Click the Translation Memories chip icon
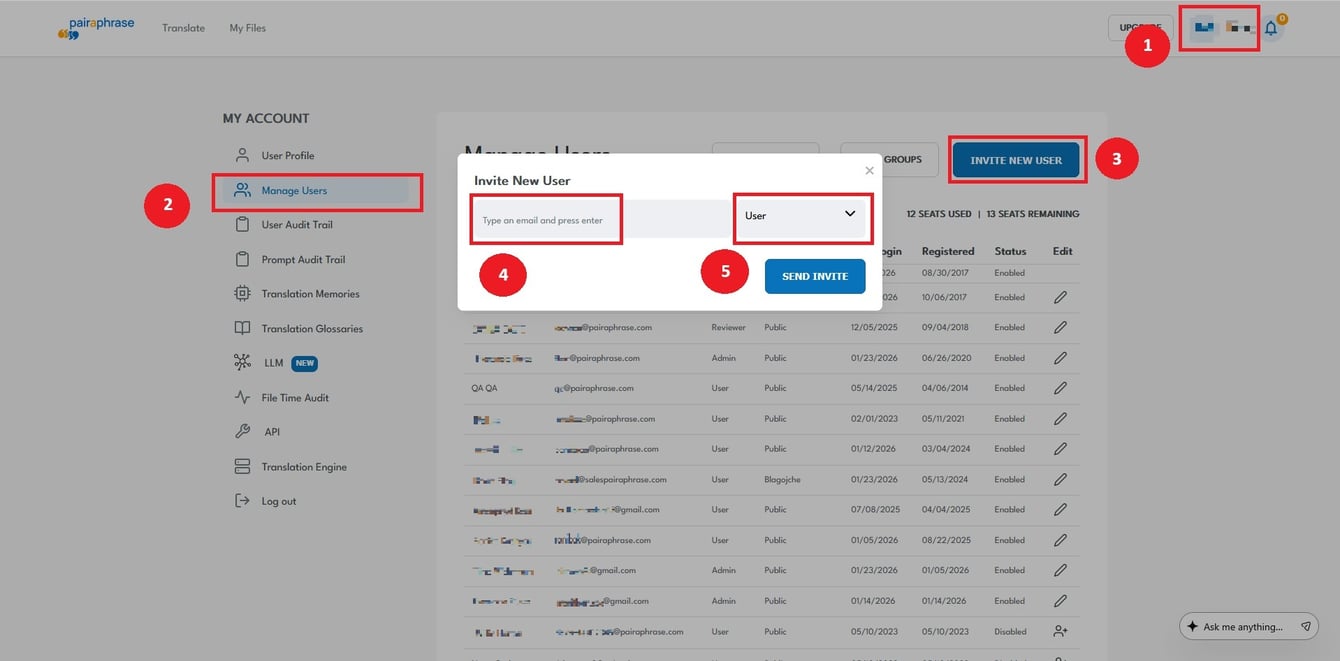 tap(242, 294)
